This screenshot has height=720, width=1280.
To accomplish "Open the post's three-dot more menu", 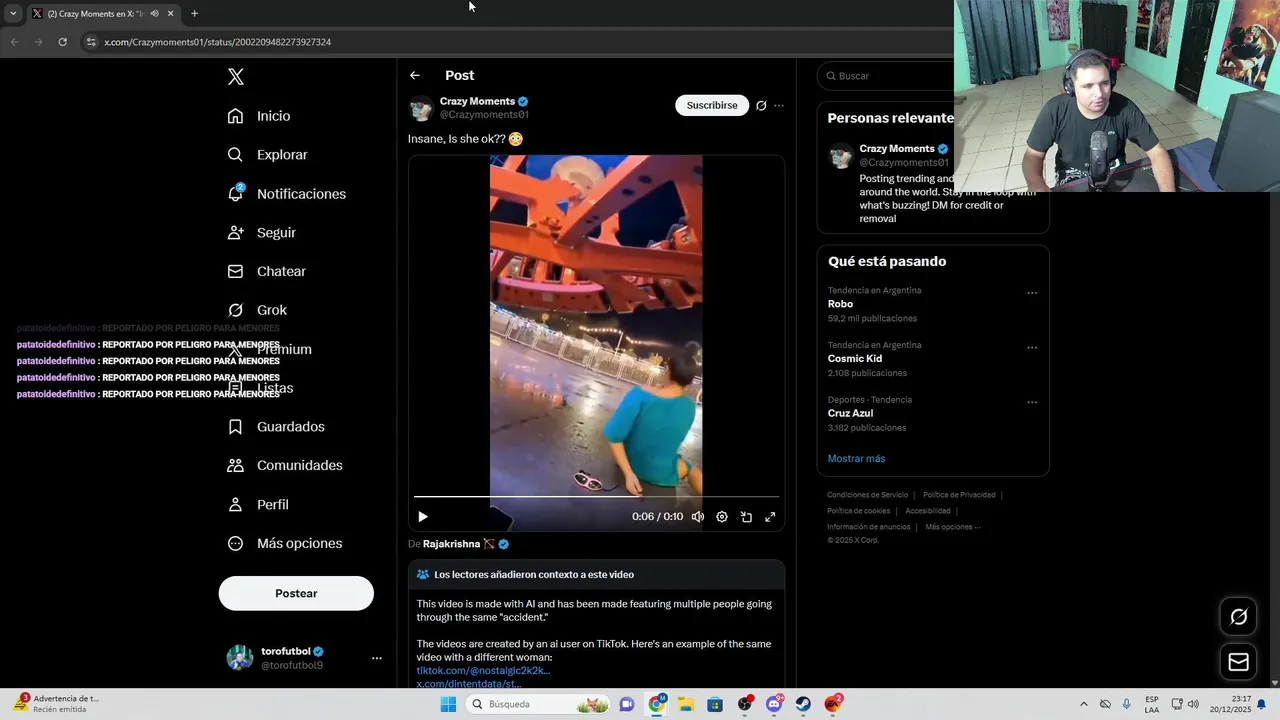I will click(779, 105).
